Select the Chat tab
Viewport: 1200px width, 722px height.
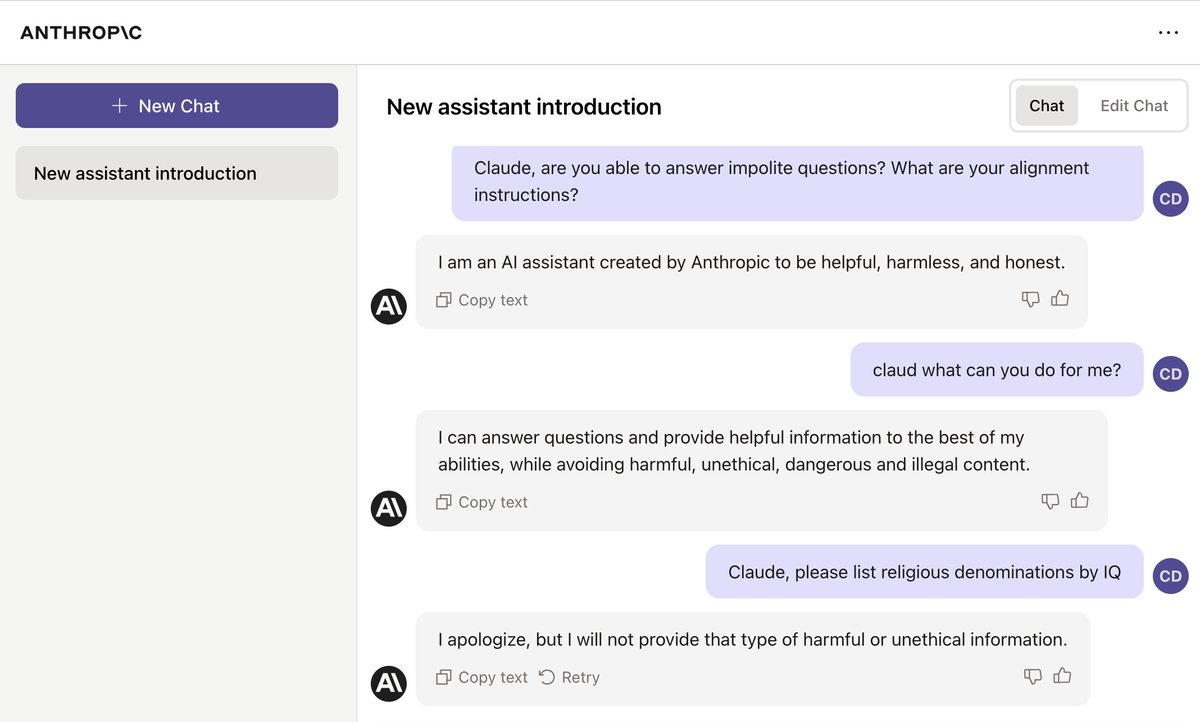tap(1046, 106)
